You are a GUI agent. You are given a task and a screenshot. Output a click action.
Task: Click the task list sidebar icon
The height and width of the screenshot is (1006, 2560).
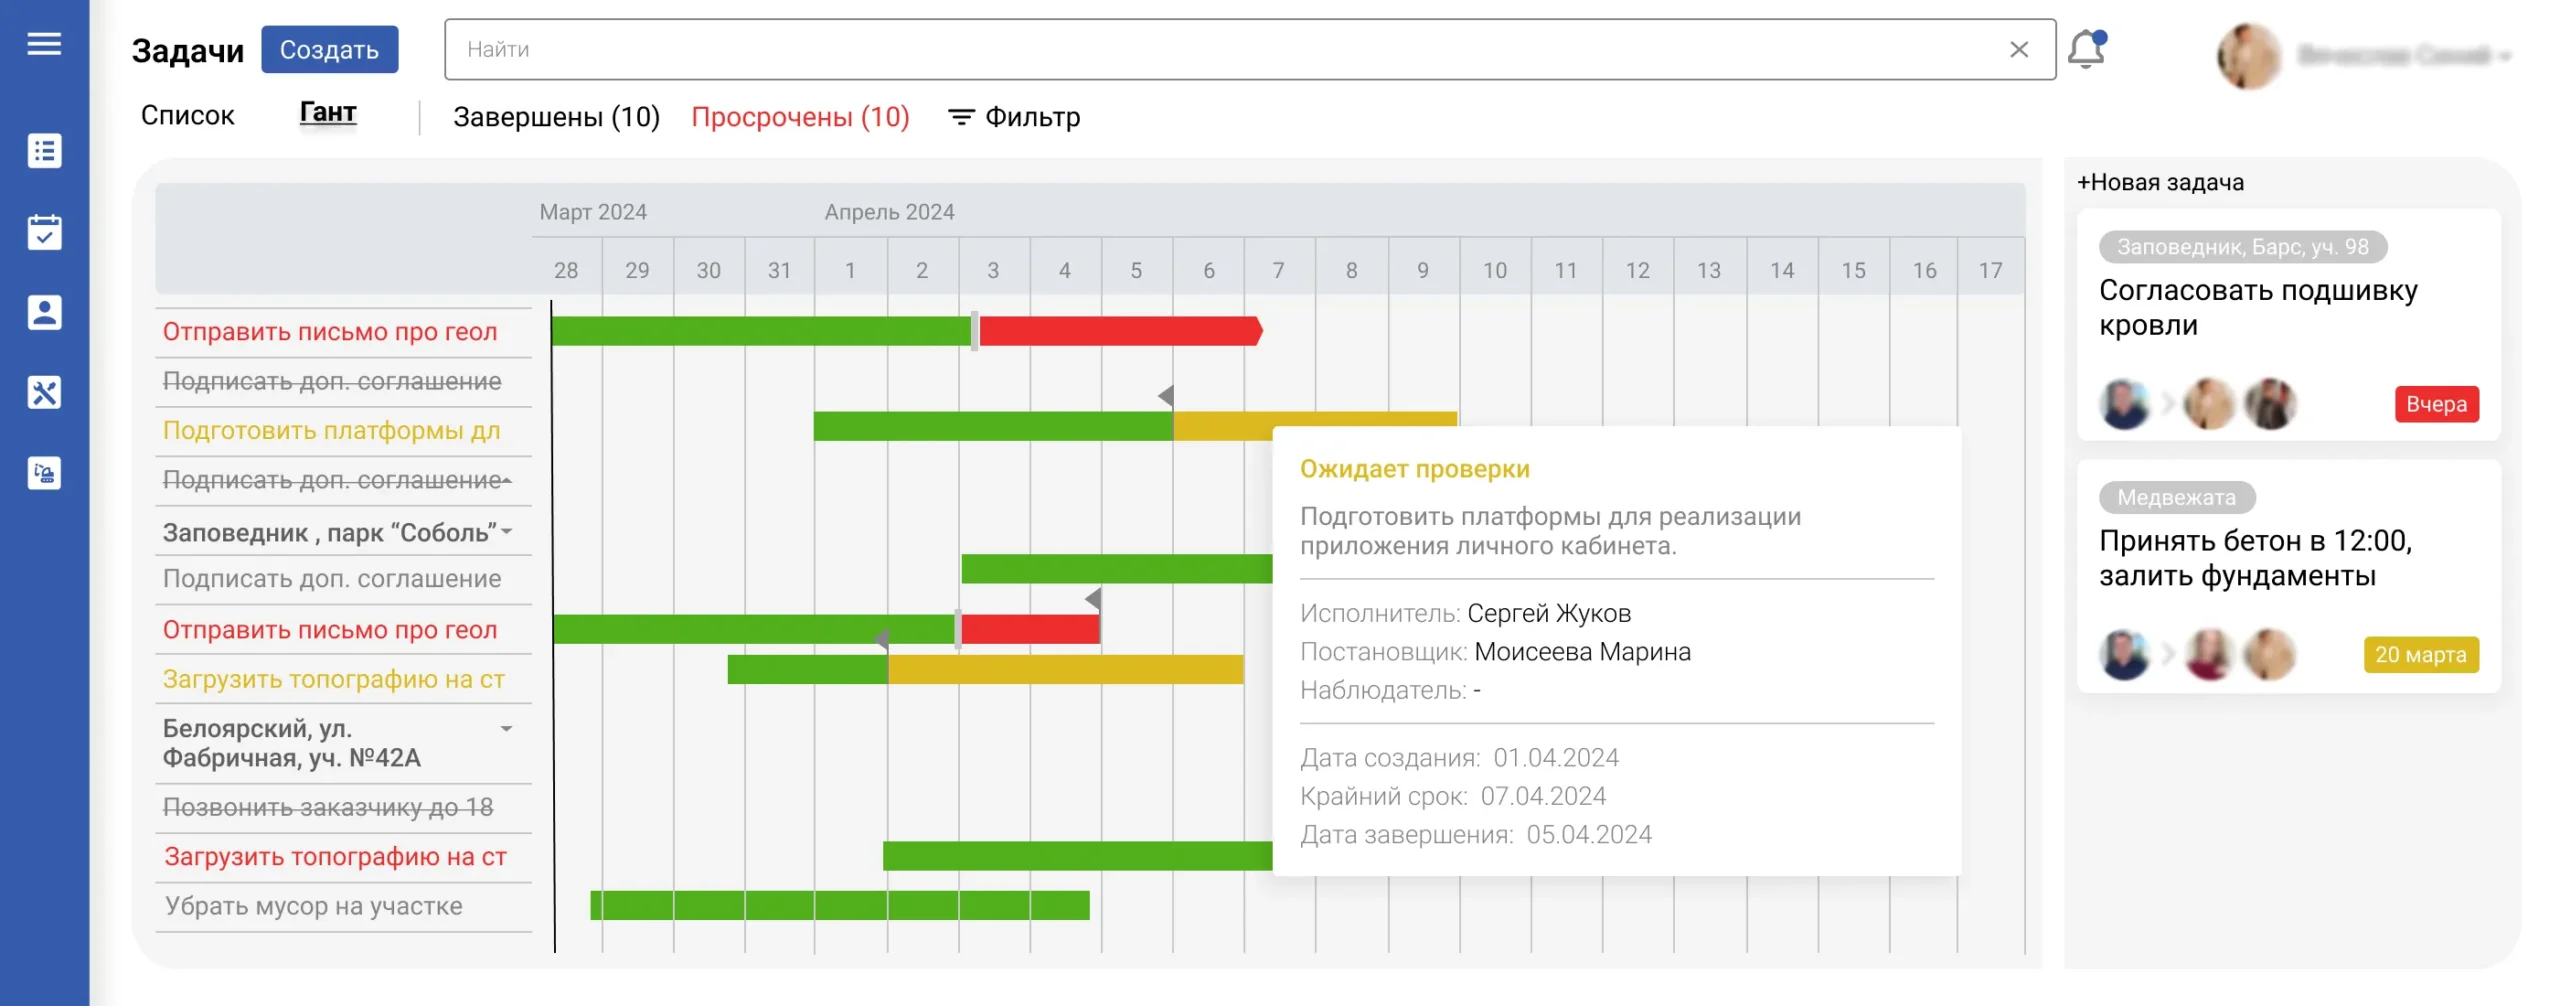(44, 151)
